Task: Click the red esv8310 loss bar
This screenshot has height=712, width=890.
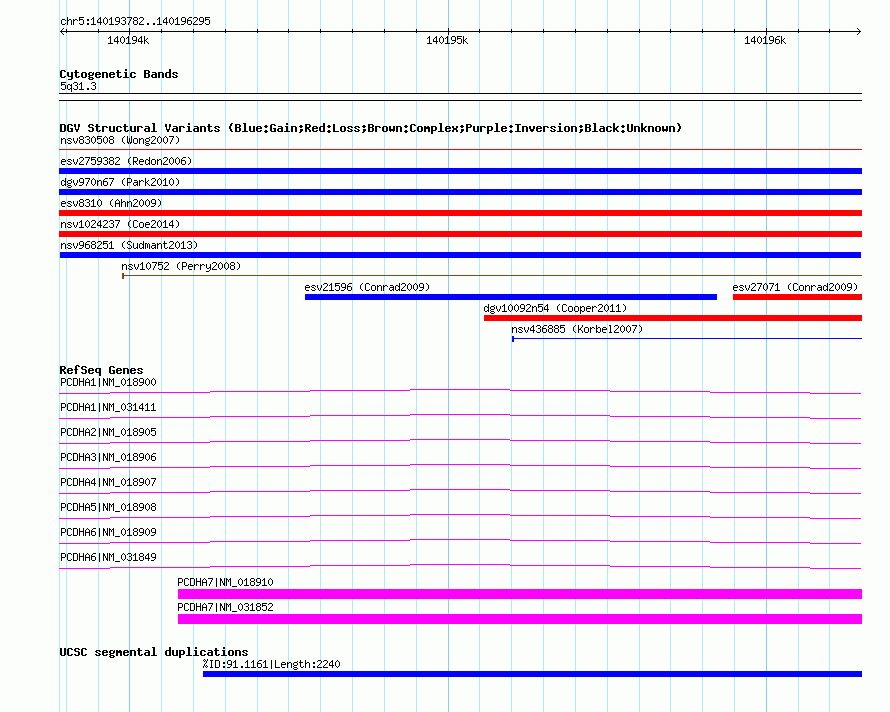Action: [x=460, y=213]
